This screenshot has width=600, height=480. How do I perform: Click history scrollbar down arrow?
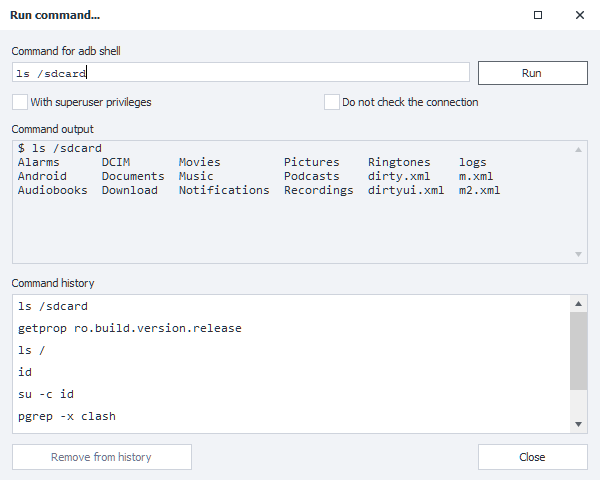(579, 424)
